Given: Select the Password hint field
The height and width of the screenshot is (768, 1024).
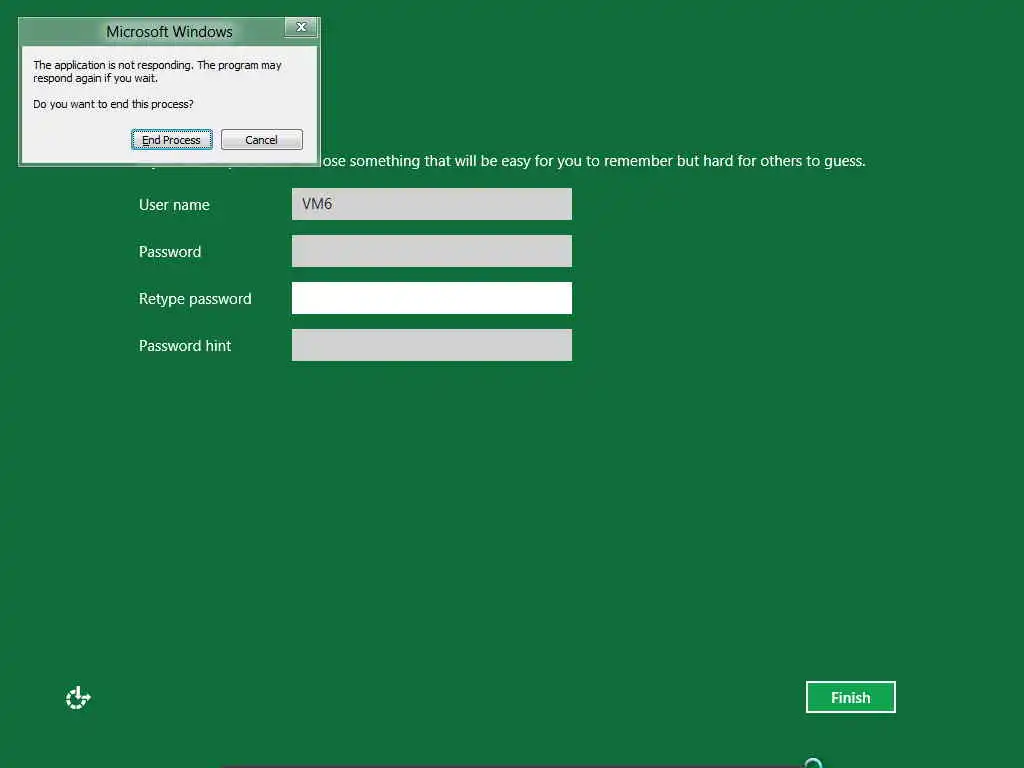Looking at the screenshot, I should (432, 345).
